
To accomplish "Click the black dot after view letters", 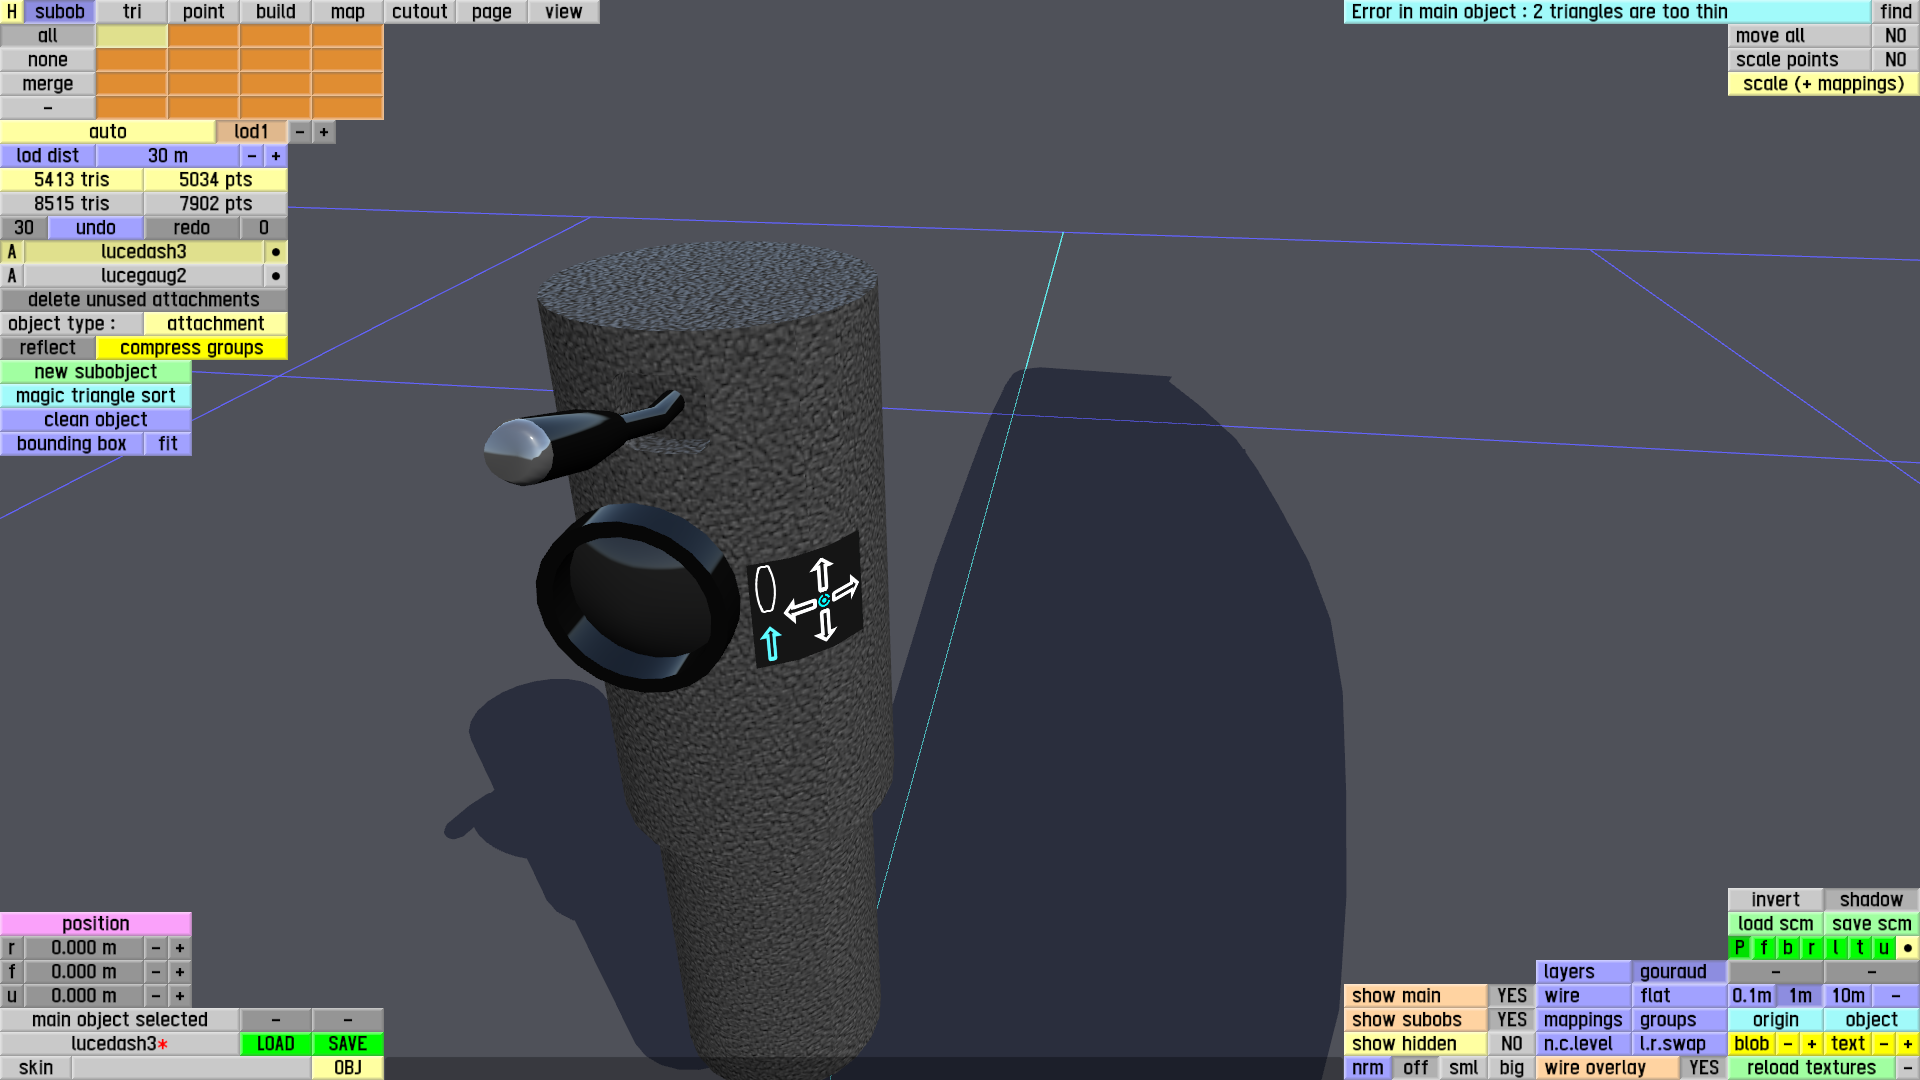I will pyautogui.click(x=1907, y=948).
